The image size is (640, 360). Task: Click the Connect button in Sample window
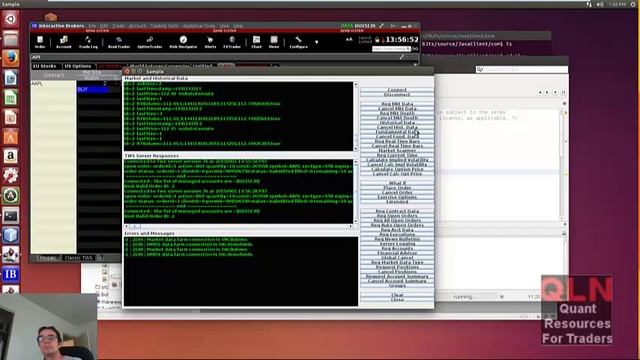[397, 90]
